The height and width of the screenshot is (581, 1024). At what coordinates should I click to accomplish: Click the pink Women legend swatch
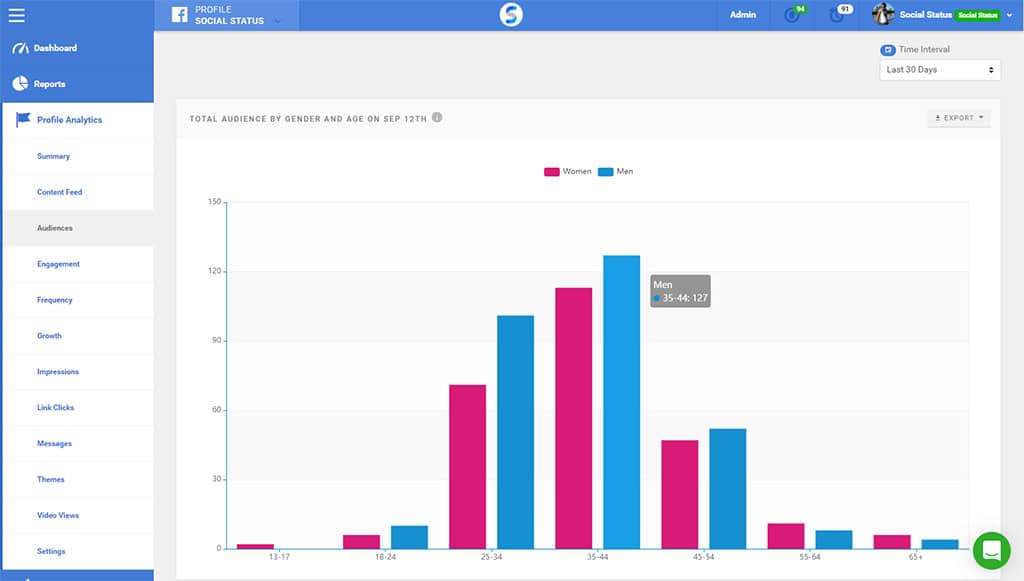coord(552,172)
